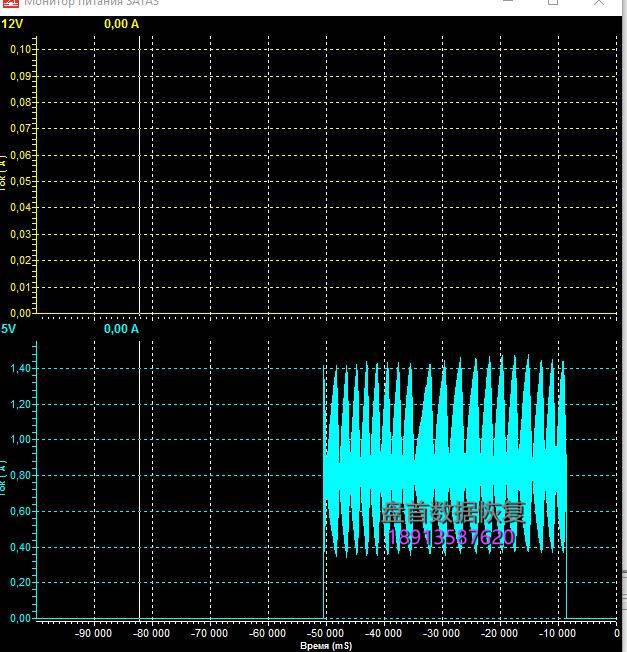Click the 0,09 tick on 12V axis
627x652 pixels.
click(21, 76)
